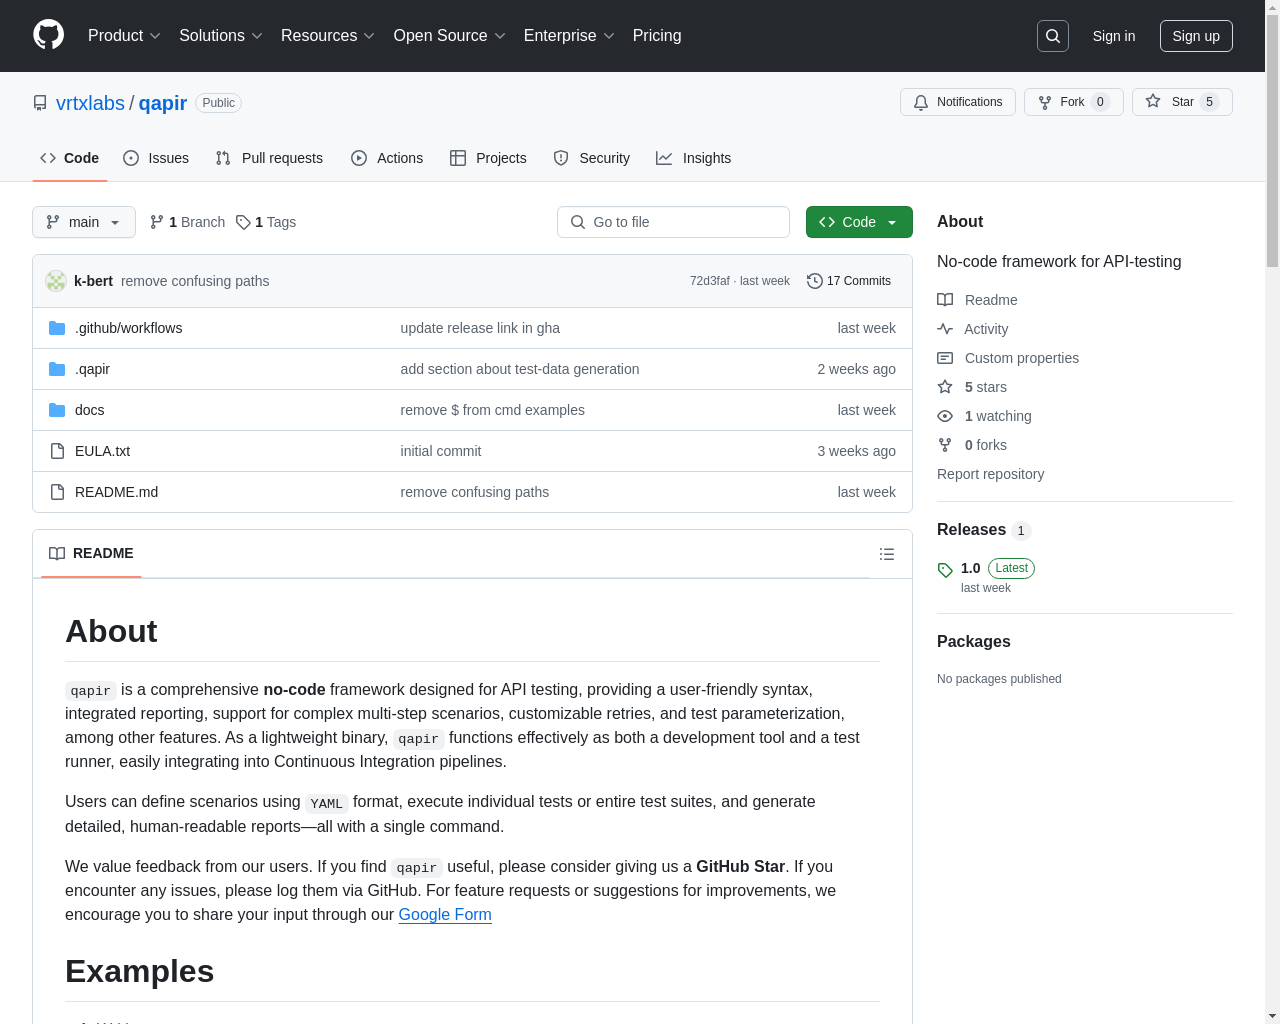This screenshot has width=1280, height=1024.
Task: Click the EULA.txt file icon
Action: tap(57, 451)
